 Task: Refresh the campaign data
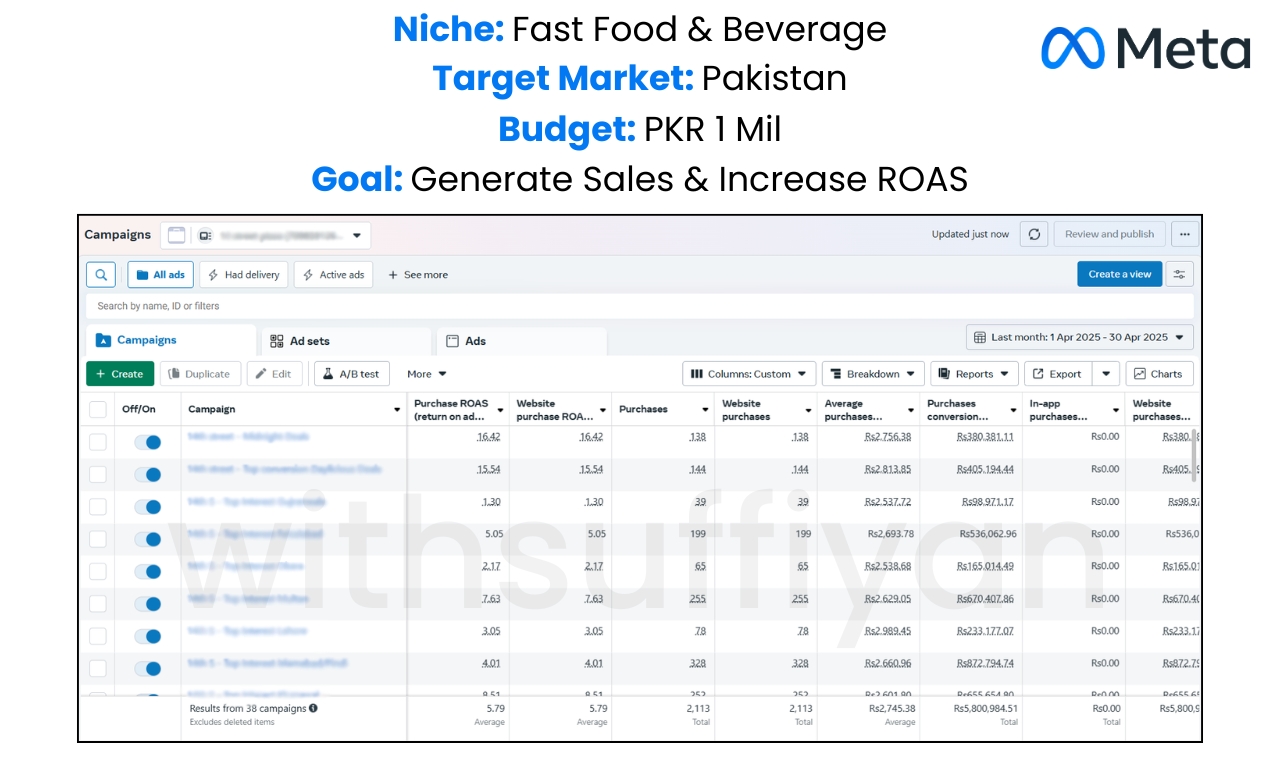(1034, 235)
